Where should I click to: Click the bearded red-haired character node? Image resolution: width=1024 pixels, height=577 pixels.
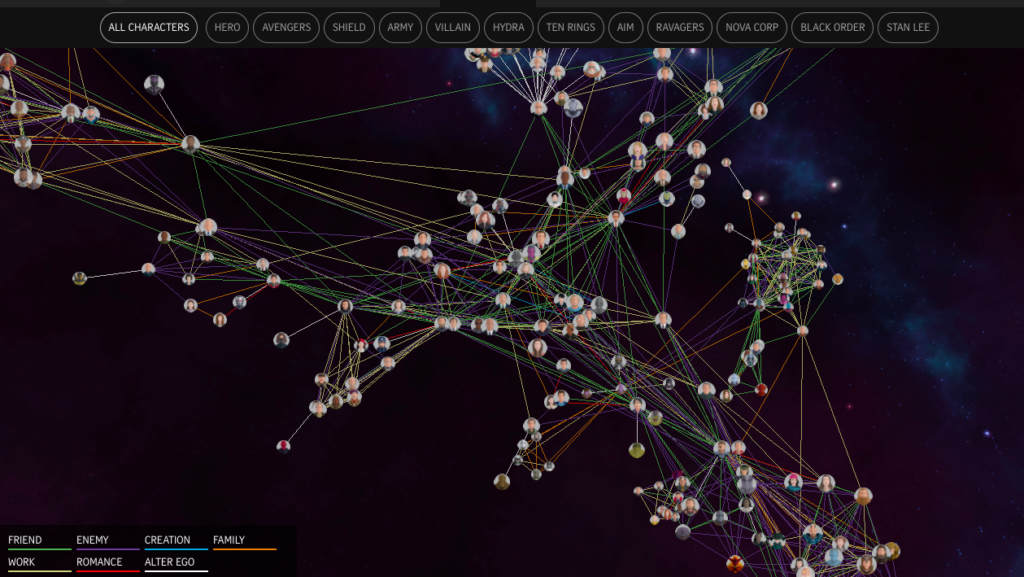[863, 496]
